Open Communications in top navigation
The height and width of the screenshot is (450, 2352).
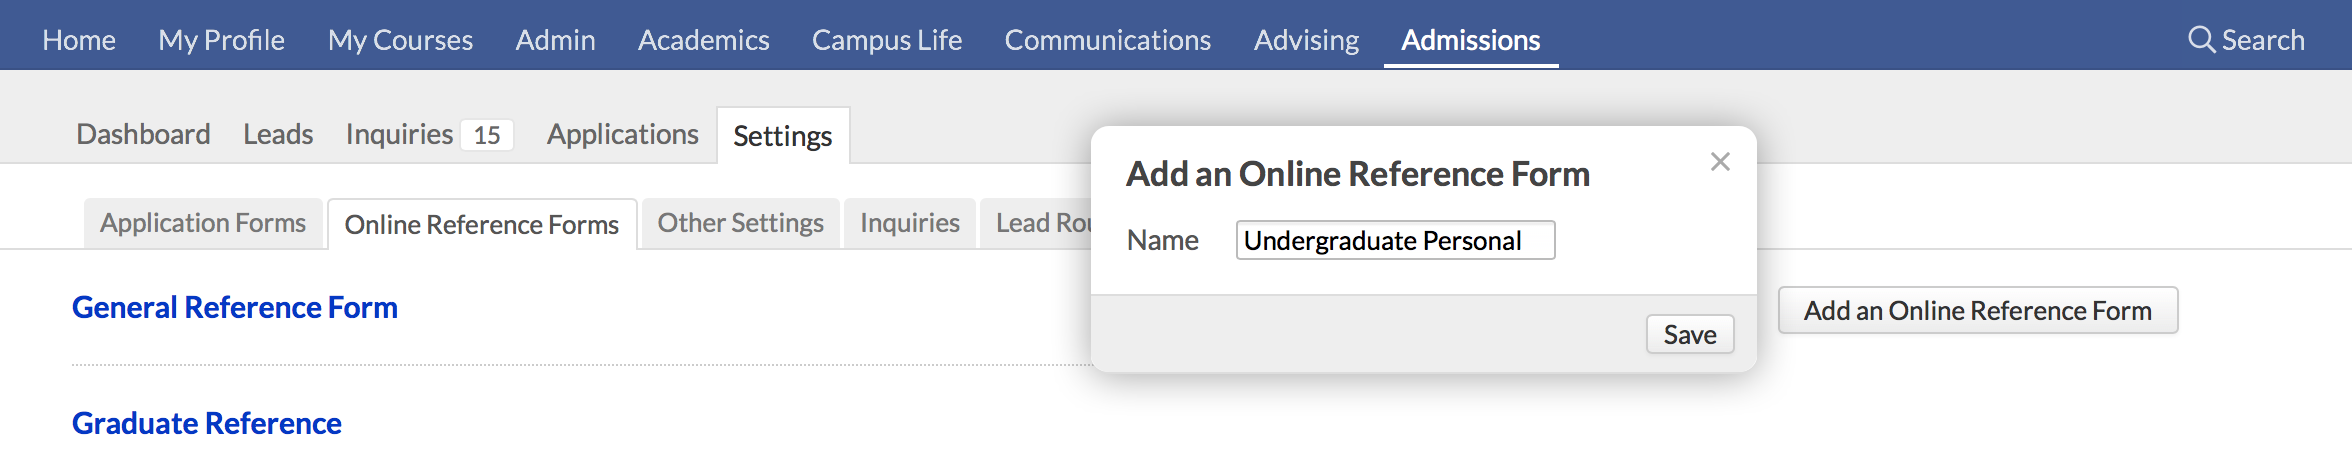point(1108,40)
